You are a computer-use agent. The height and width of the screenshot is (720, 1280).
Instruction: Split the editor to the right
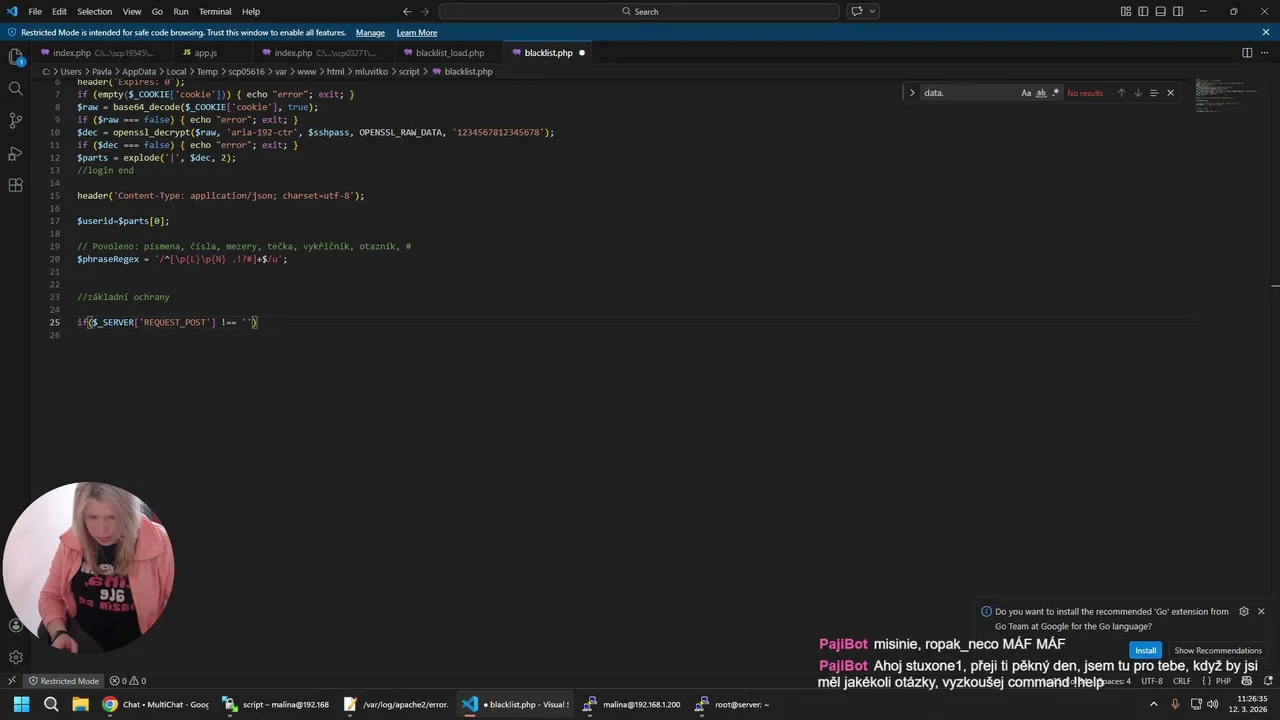pos(1247,53)
